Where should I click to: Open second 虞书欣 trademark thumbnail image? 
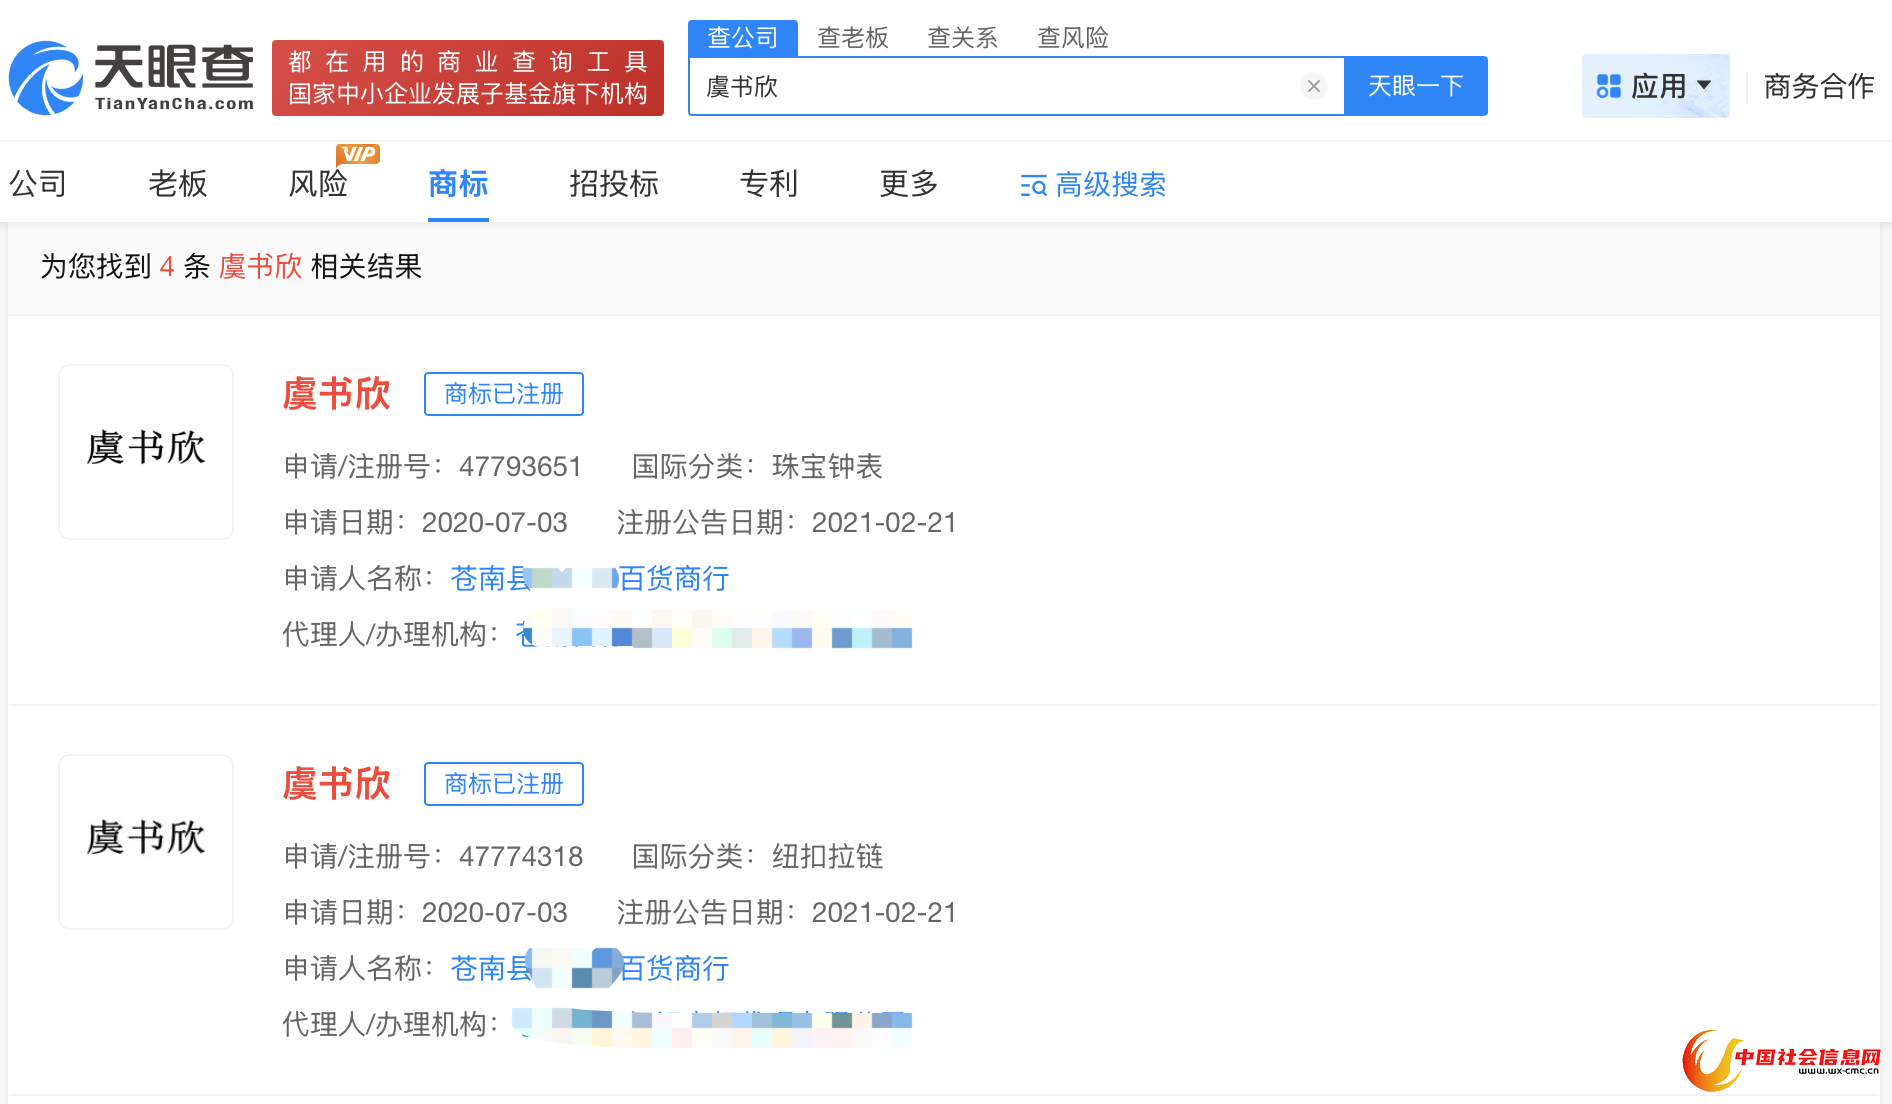(x=146, y=841)
